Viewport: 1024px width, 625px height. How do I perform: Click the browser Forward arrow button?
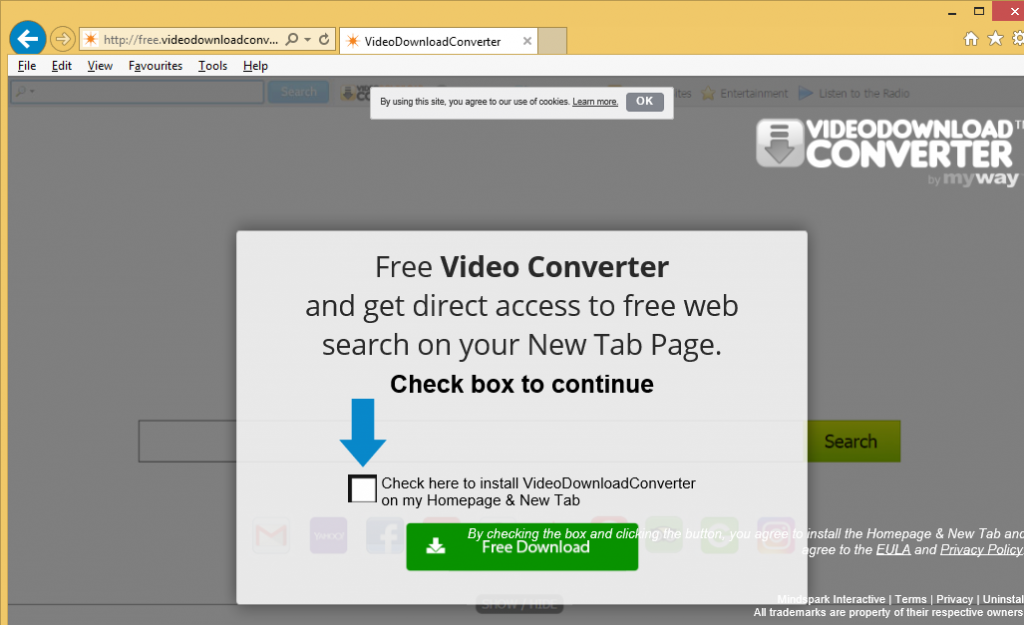[62, 40]
